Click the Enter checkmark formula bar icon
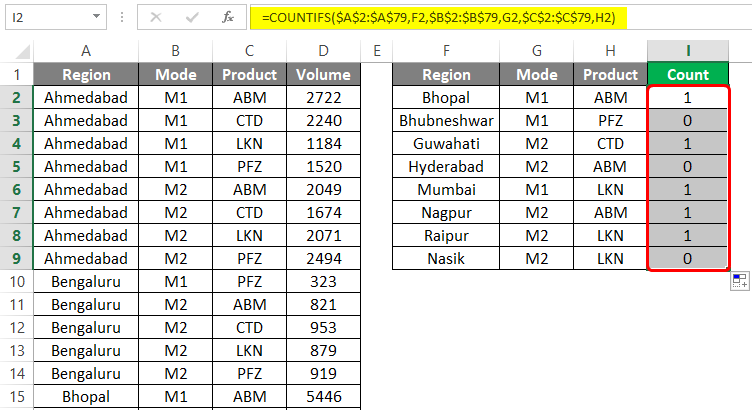Viewport: 752px width, 410px height. click(189, 17)
